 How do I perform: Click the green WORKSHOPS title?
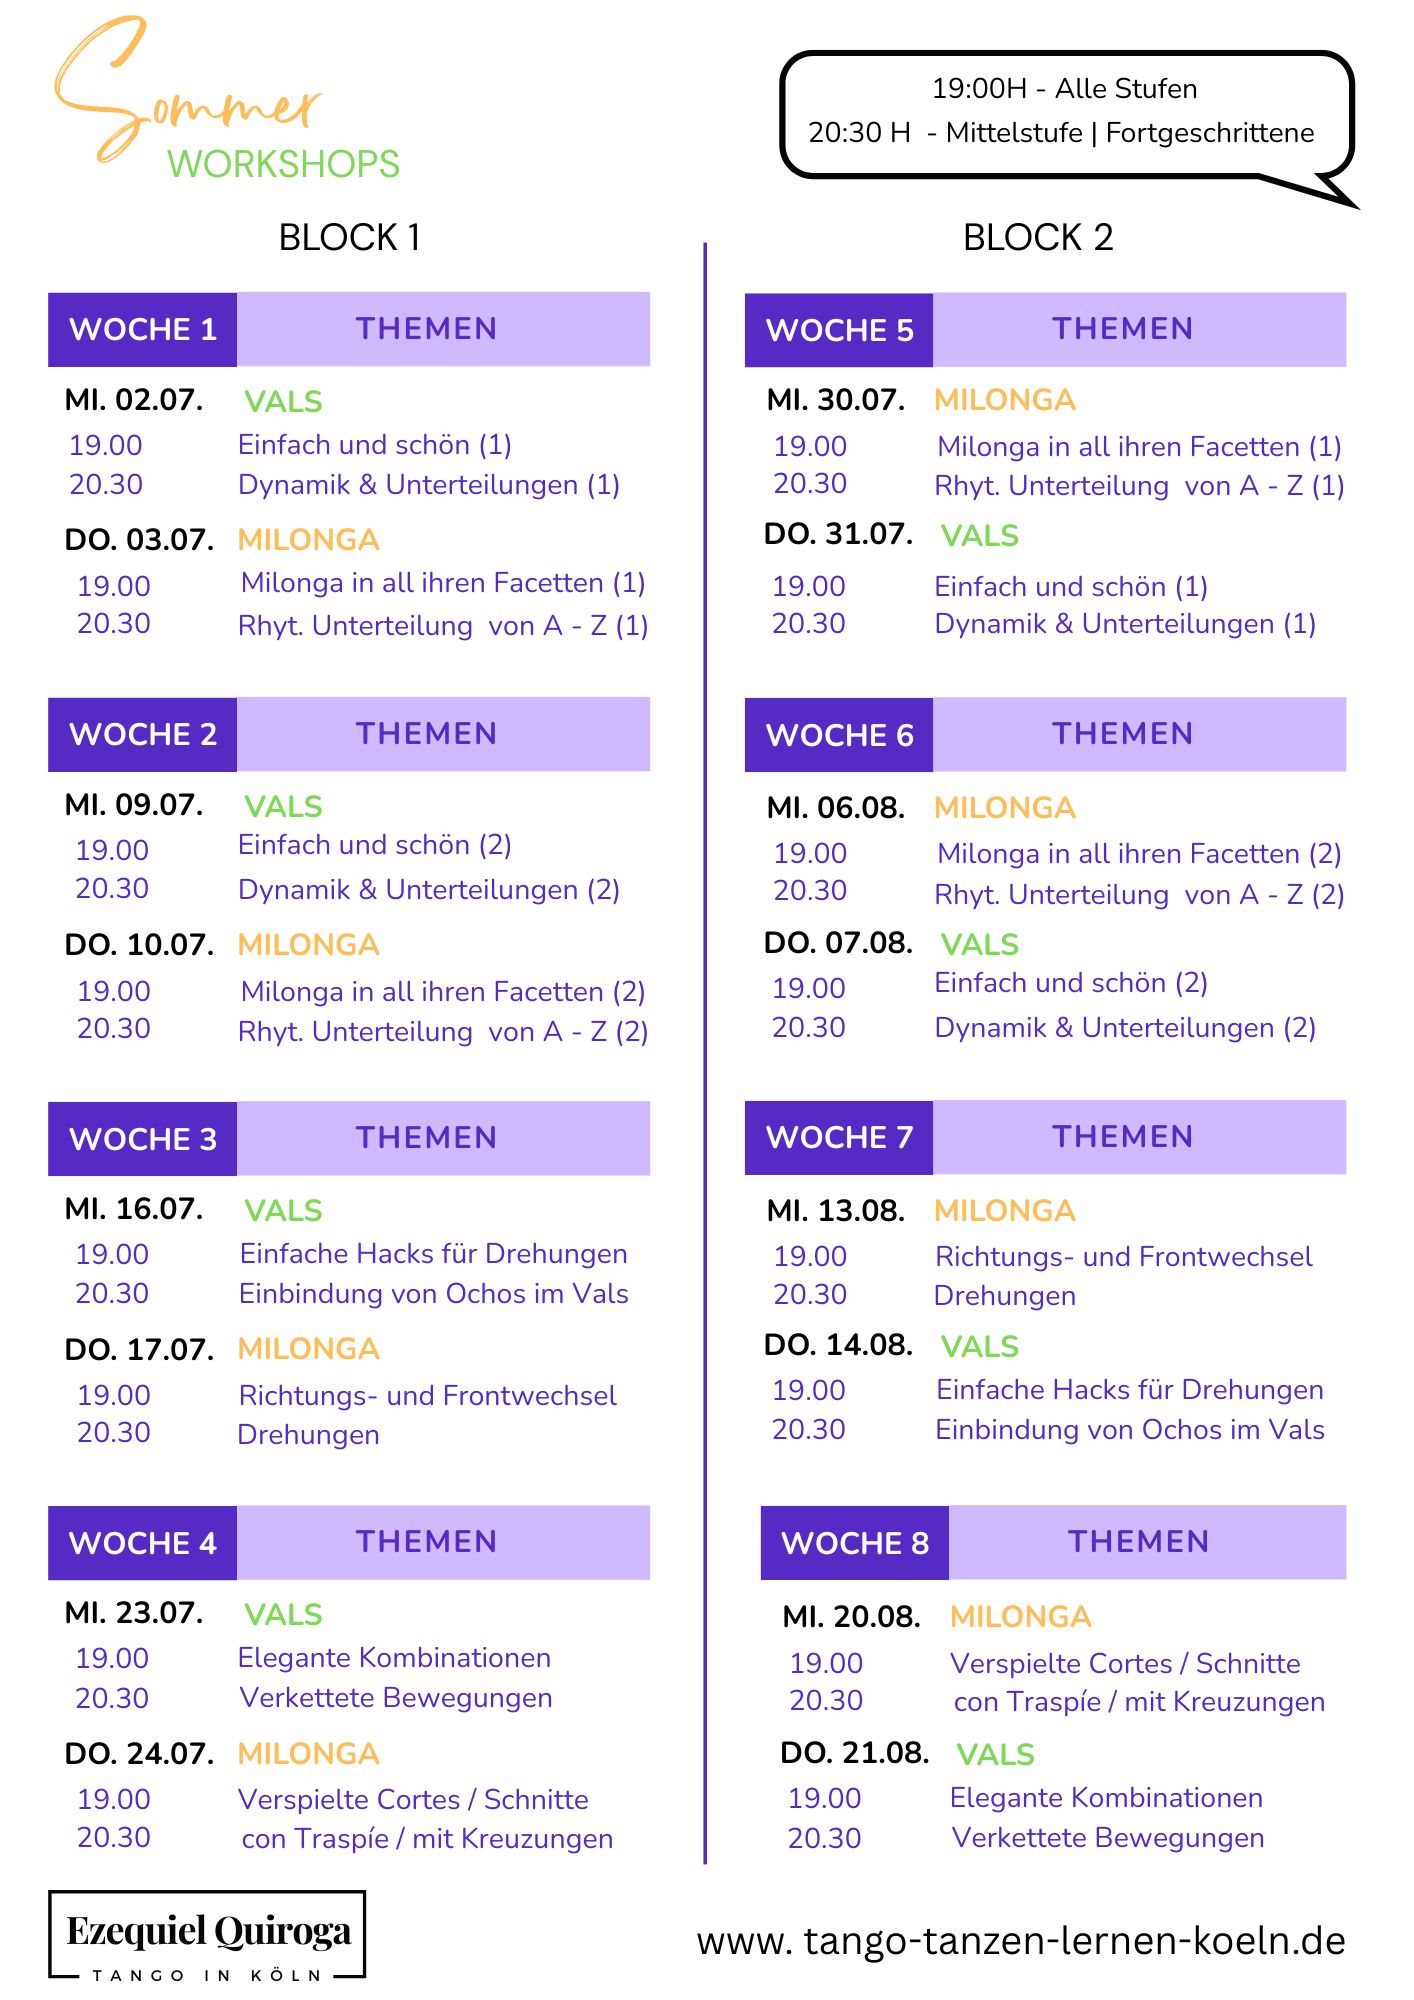tap(283, 164)
